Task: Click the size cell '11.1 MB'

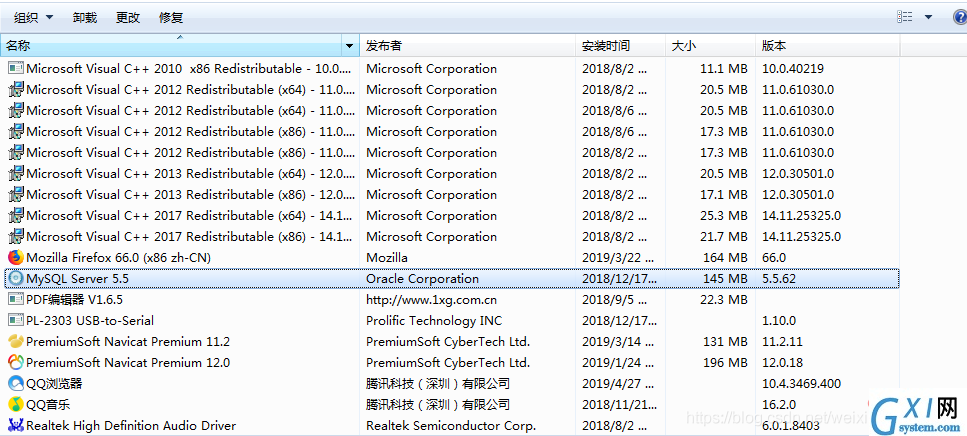Action: coord(723,68)
